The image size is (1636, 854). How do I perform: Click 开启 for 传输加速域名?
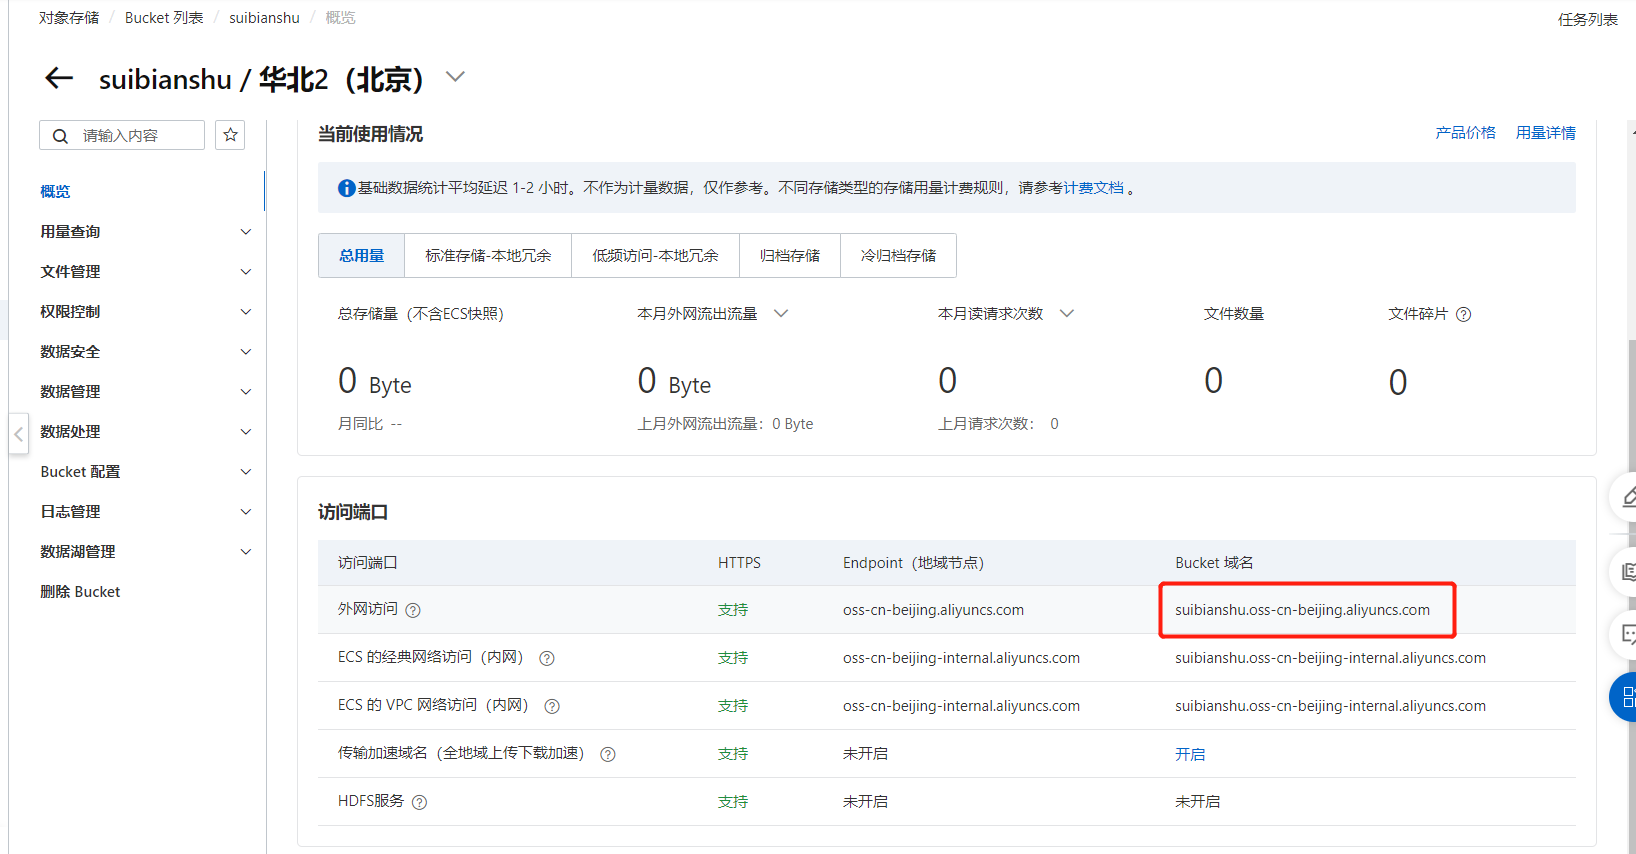coord(1190,754)
